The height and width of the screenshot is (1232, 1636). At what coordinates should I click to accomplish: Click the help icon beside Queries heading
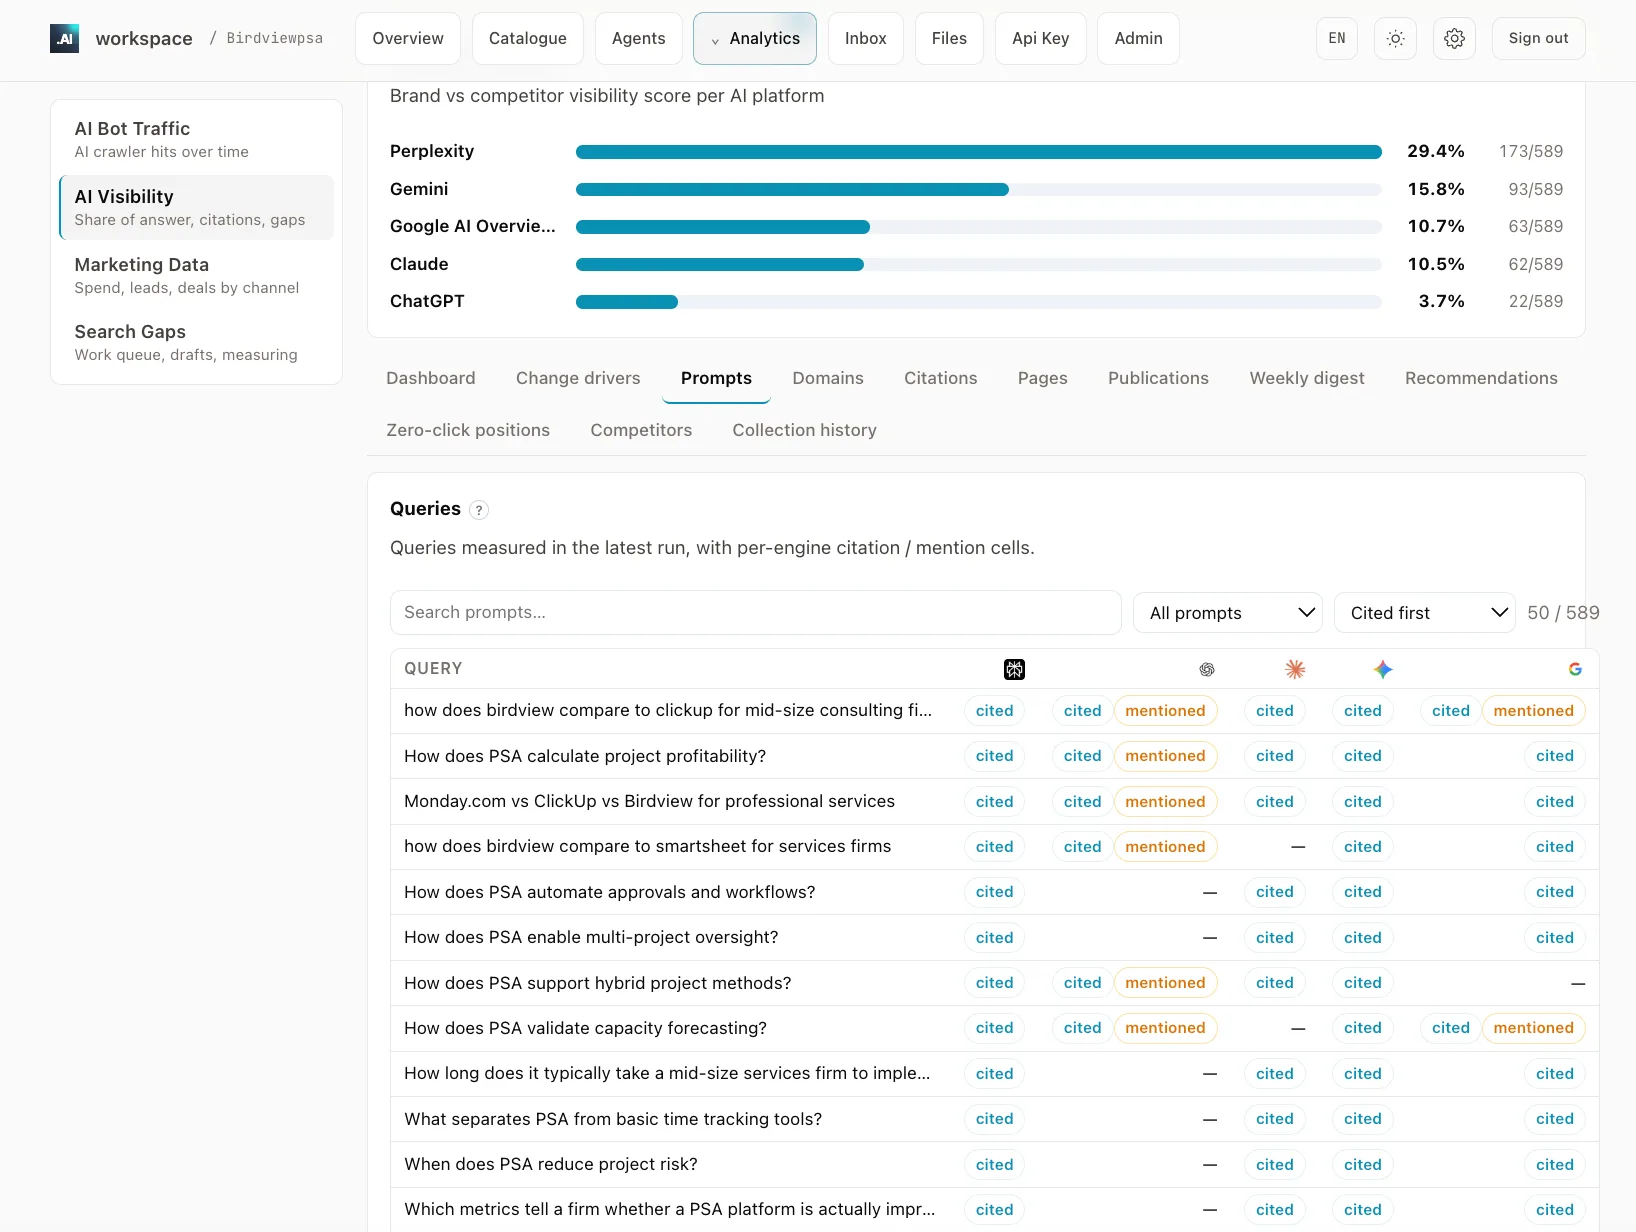[479, 510]
